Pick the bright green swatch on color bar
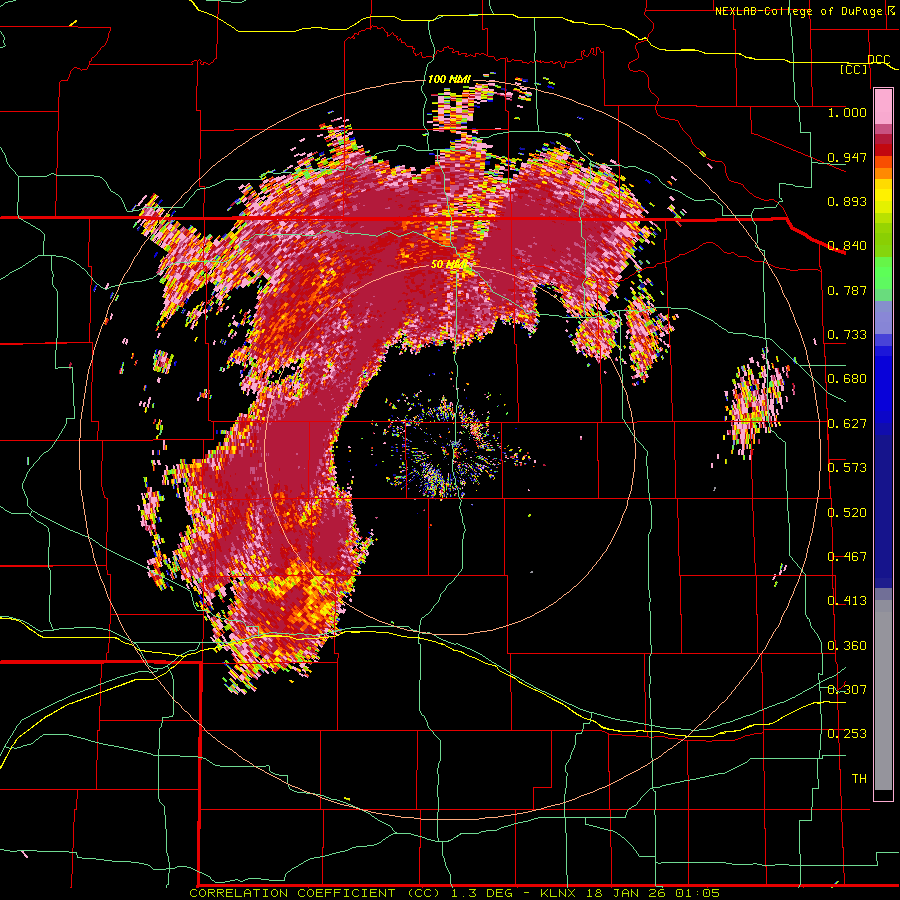 (x=883, y=273)
